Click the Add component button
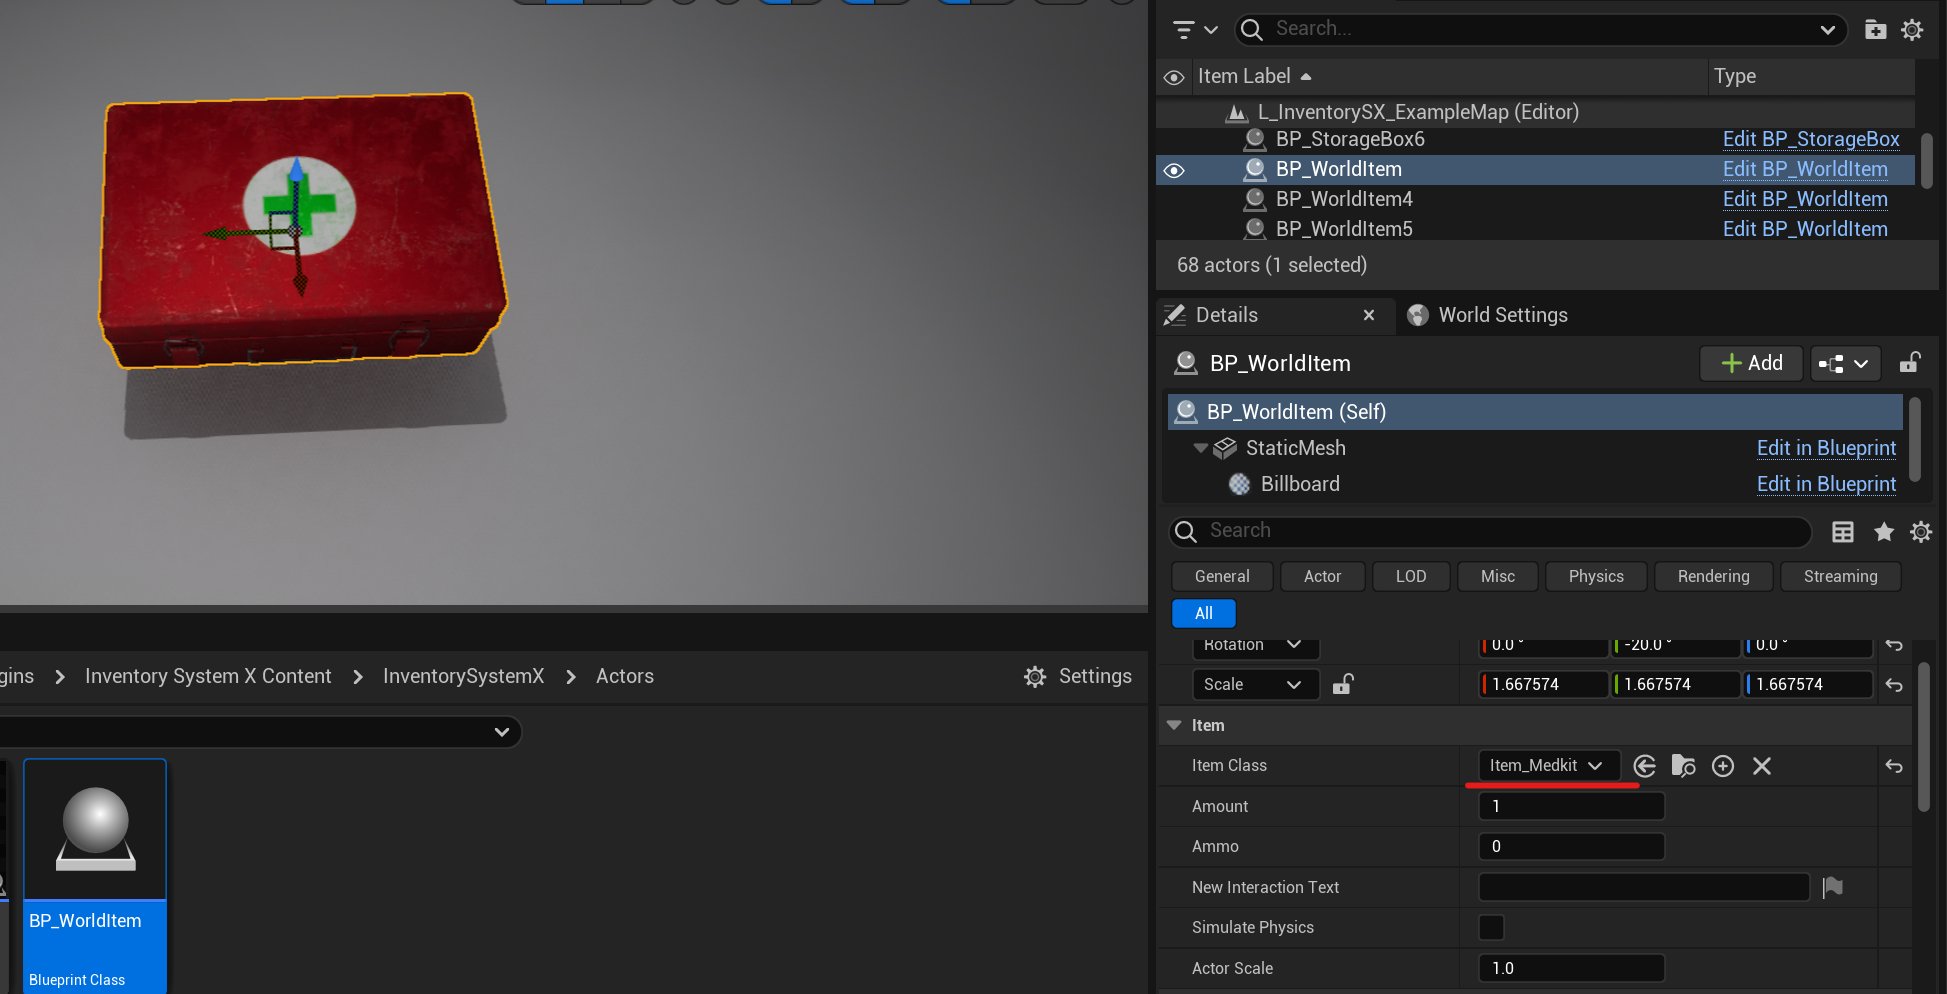This screenshot has height=994, width=1947. [x=1751, y=364]
